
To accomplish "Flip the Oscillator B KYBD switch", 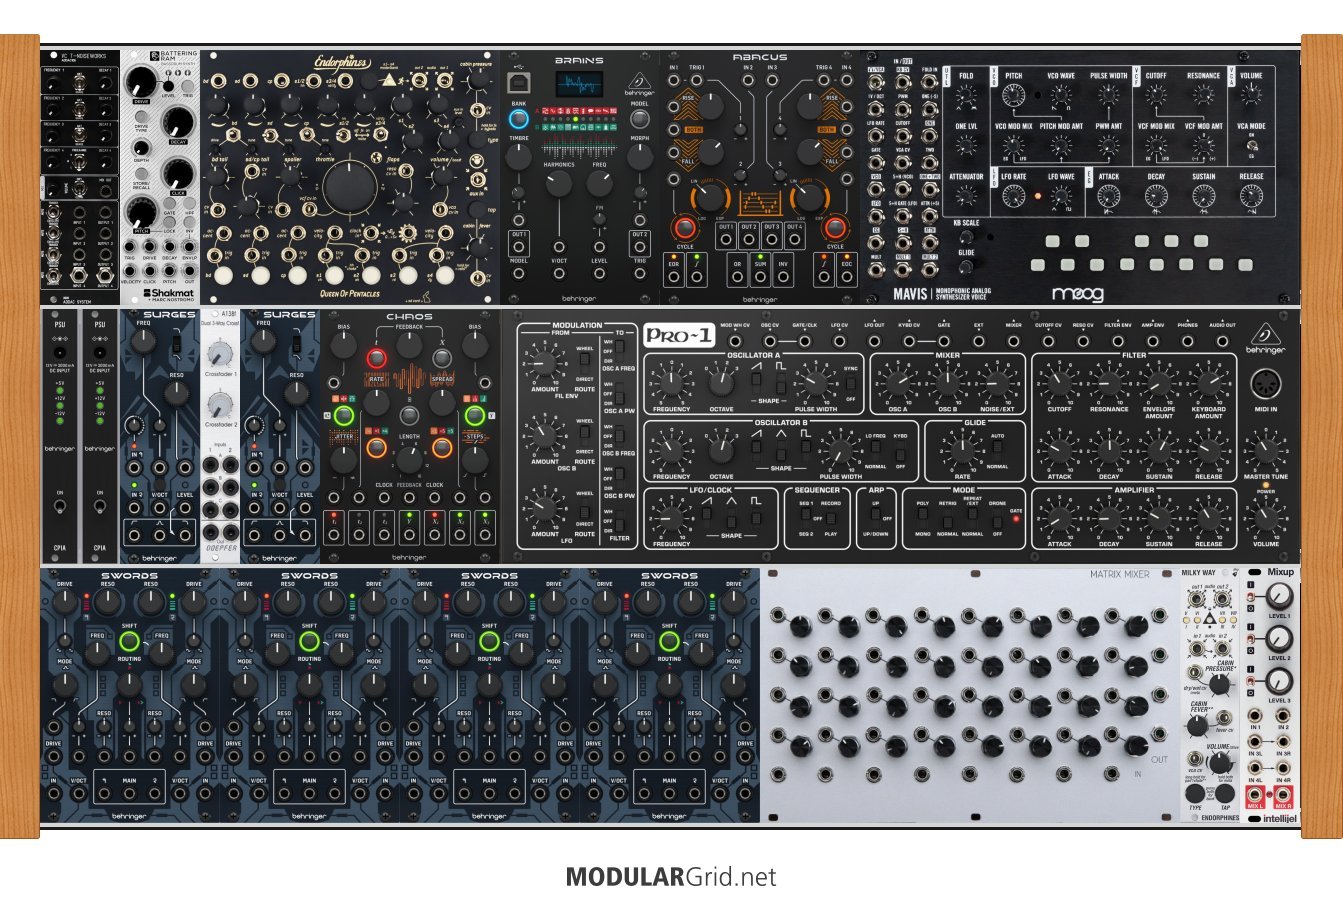I will click(x=900, y=451).
